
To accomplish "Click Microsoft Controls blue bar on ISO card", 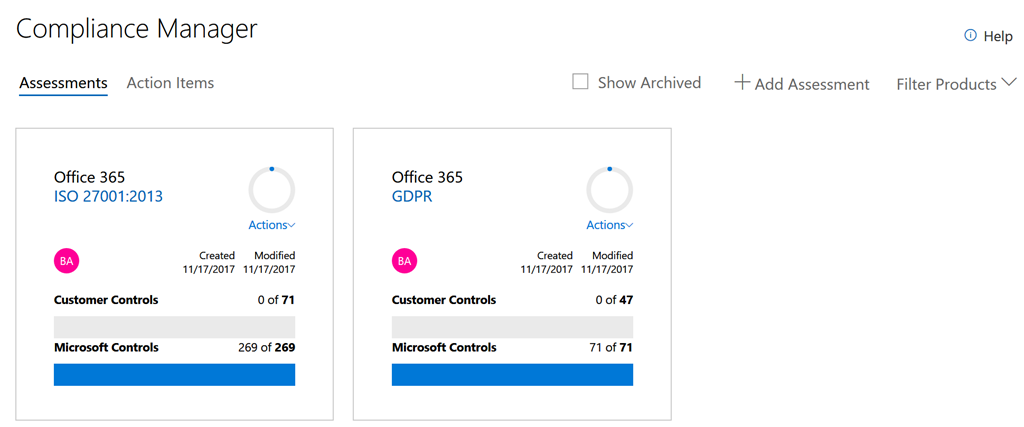I will click(x=174, y=375).
